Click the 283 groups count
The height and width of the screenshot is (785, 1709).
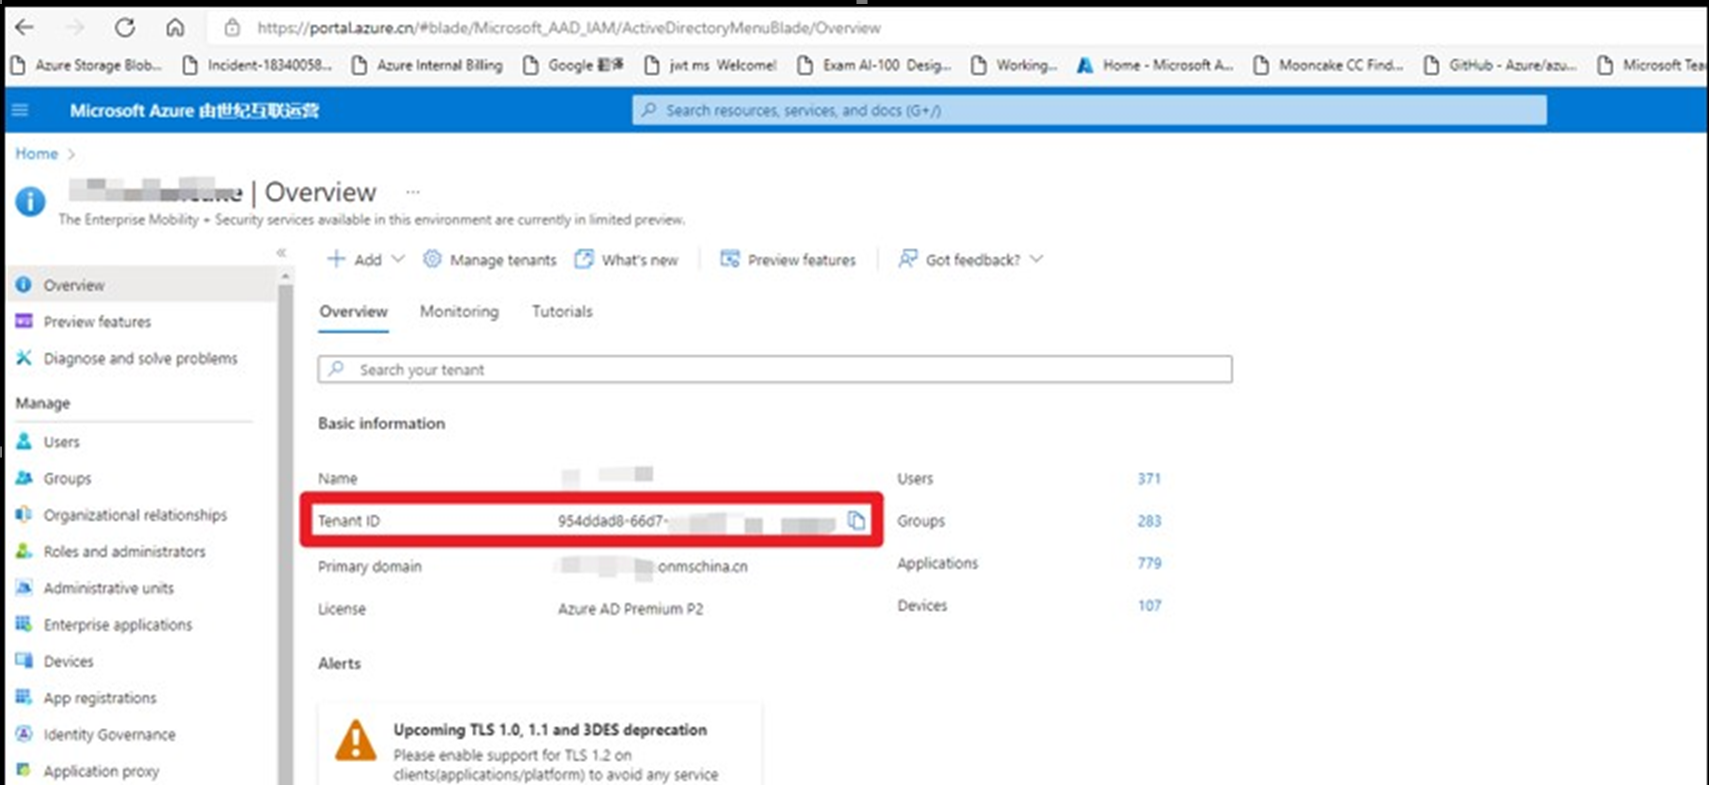[1149, 521]
